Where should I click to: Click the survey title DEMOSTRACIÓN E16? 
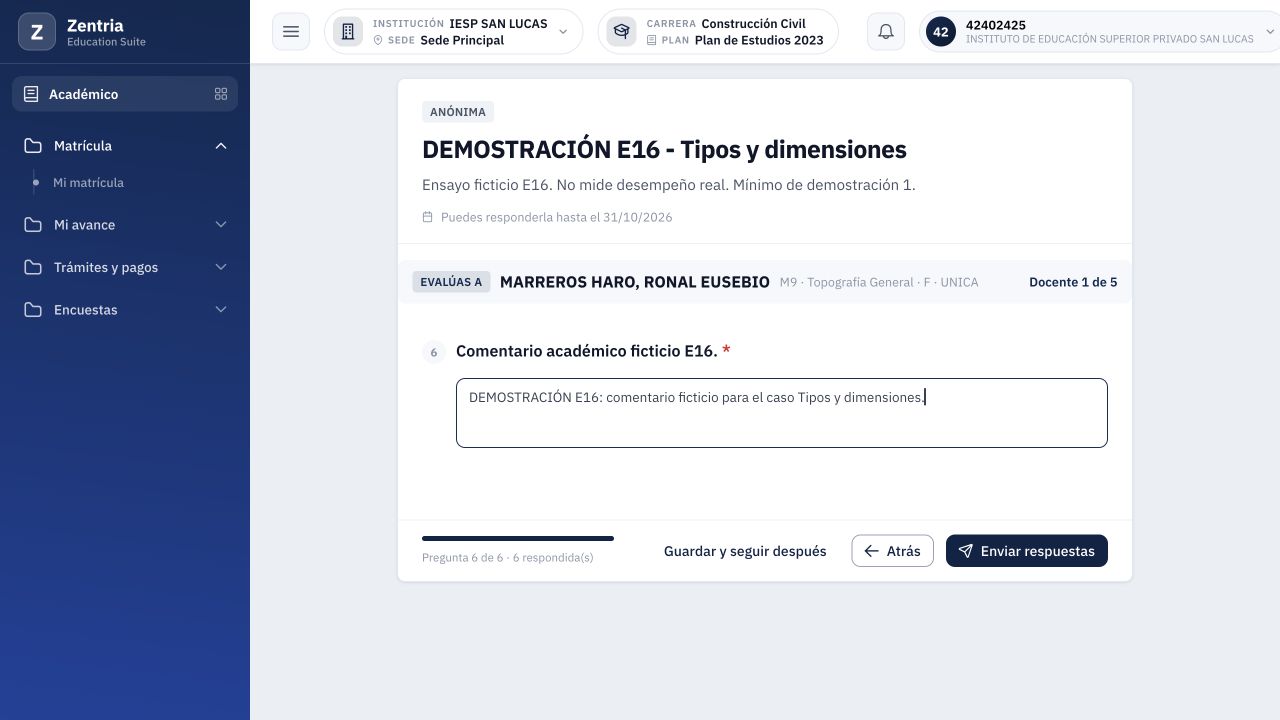tap(664, 150)
